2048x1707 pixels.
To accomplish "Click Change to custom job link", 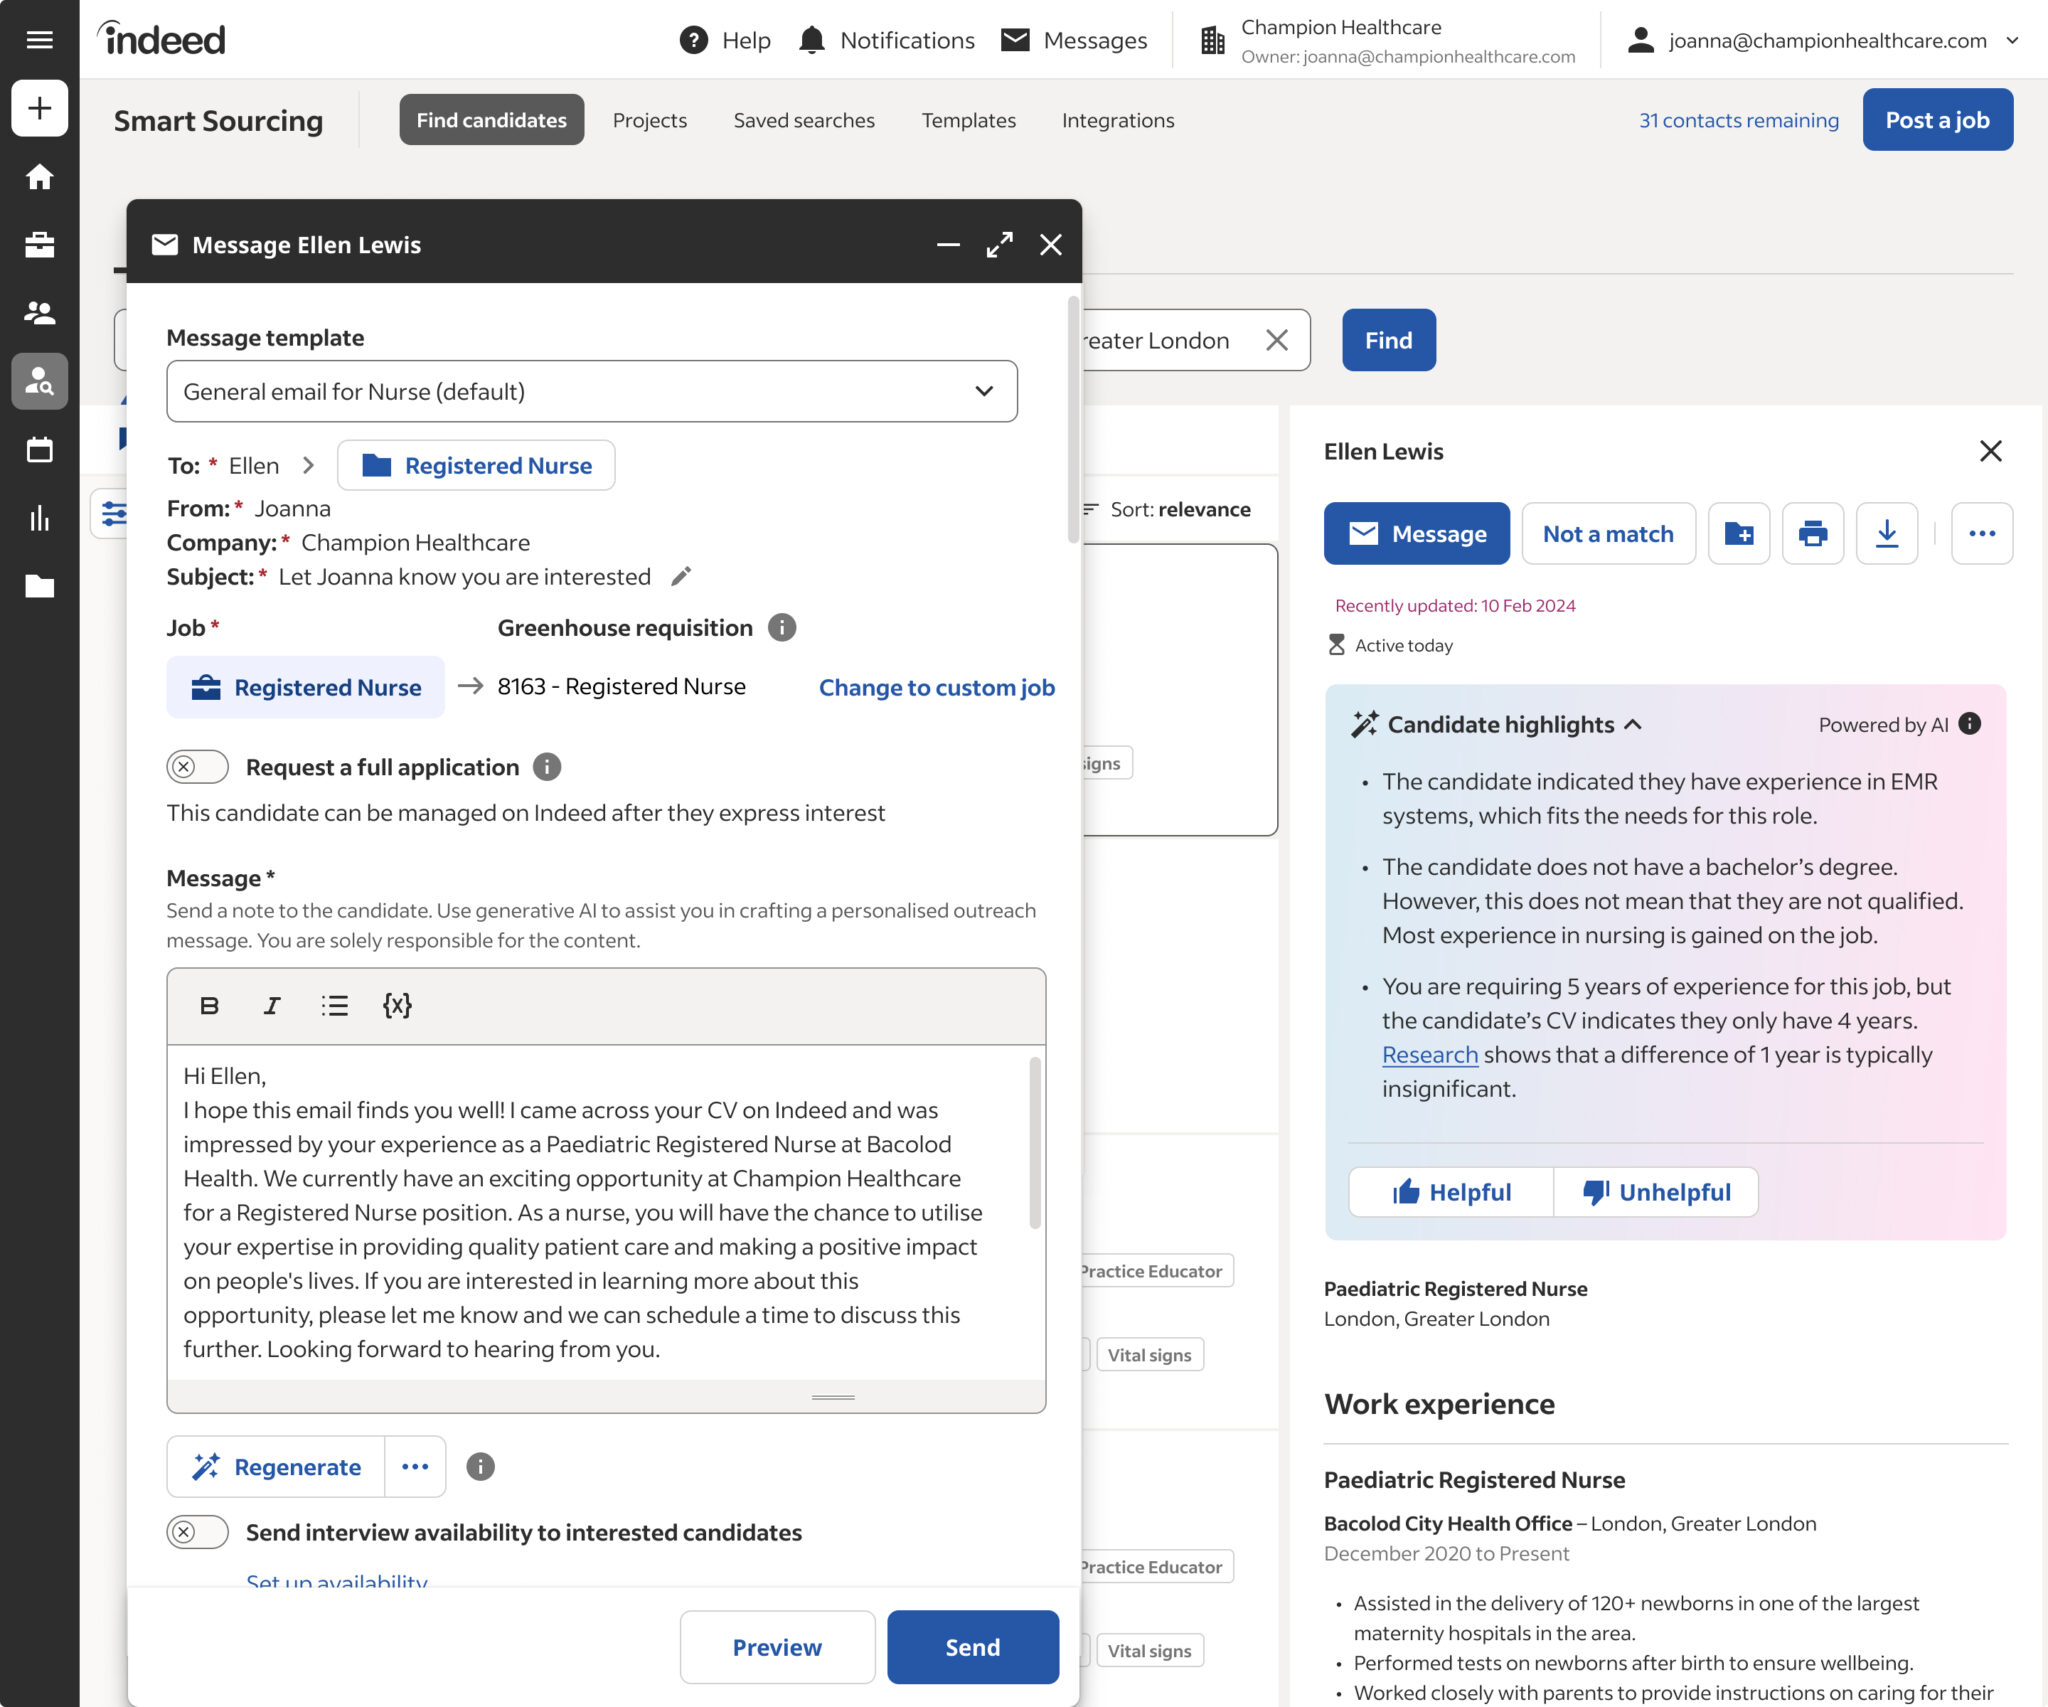I will coord(937,687).
